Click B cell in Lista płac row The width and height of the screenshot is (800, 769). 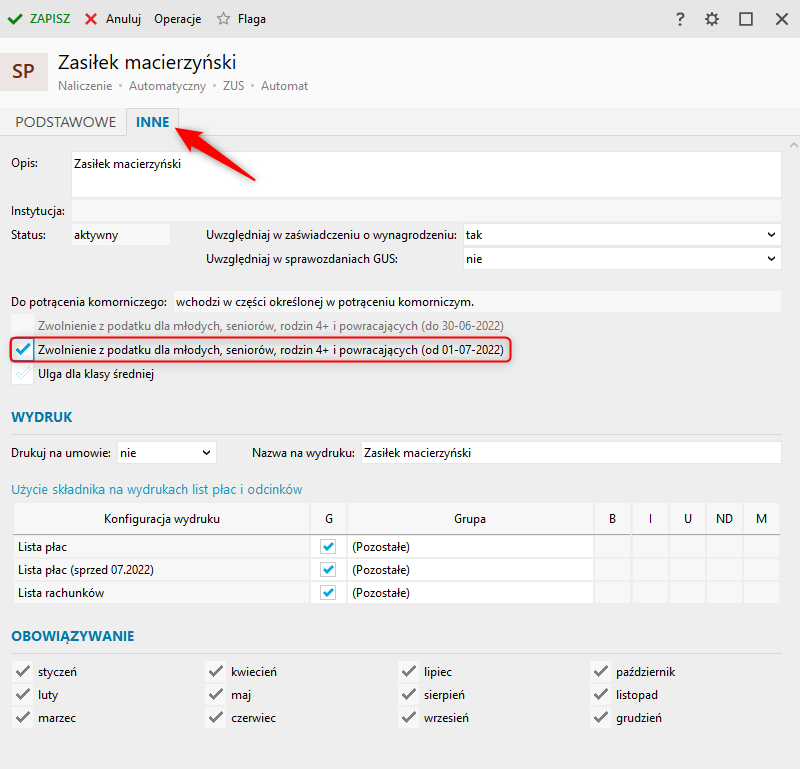point(612,547)
